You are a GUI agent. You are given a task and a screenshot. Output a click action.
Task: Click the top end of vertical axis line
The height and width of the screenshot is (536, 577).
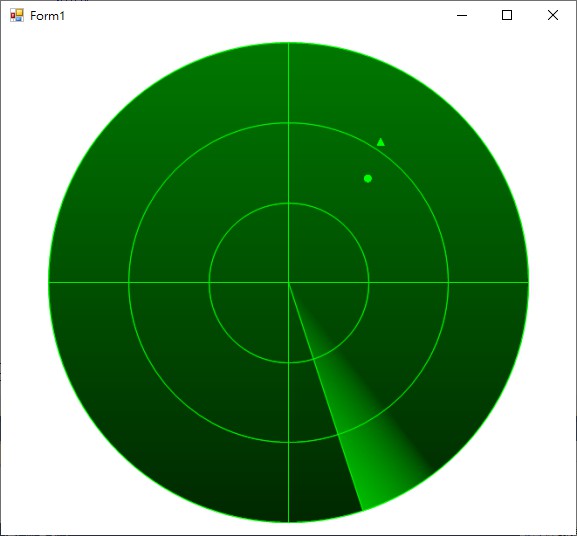coord(289,43)
